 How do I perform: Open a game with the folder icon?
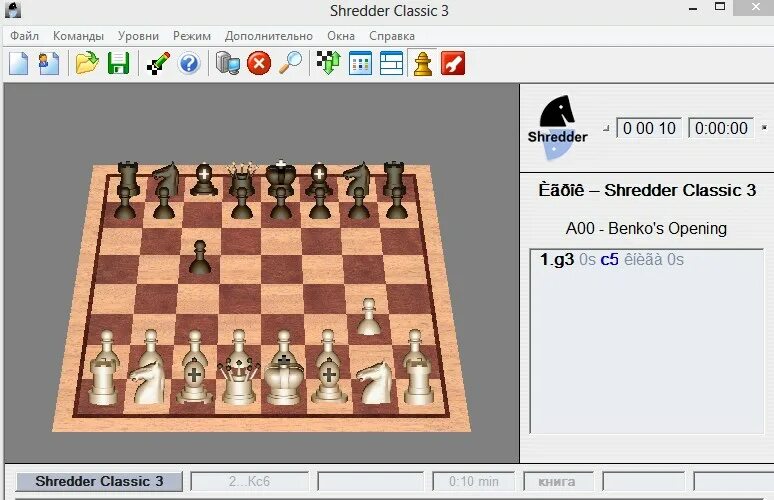pyautogui.click(x=87, y=63)
